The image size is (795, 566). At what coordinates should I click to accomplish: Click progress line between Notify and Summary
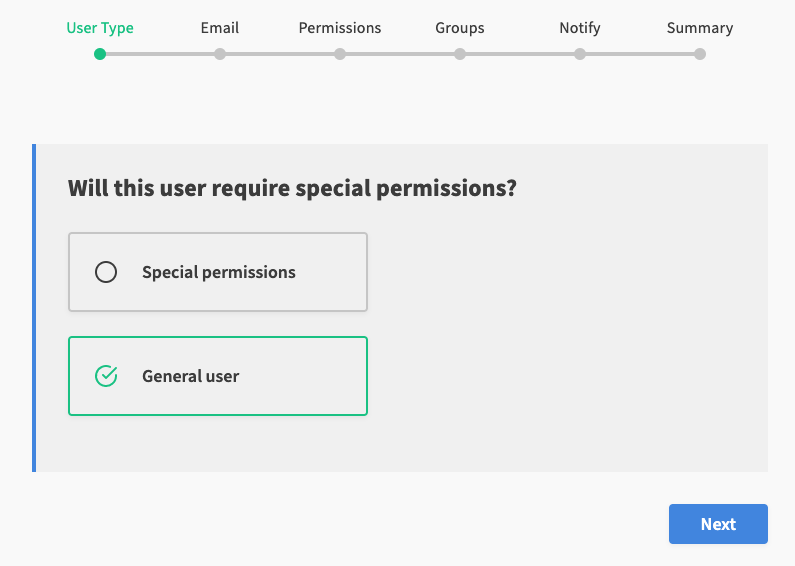tap(640, 54)
